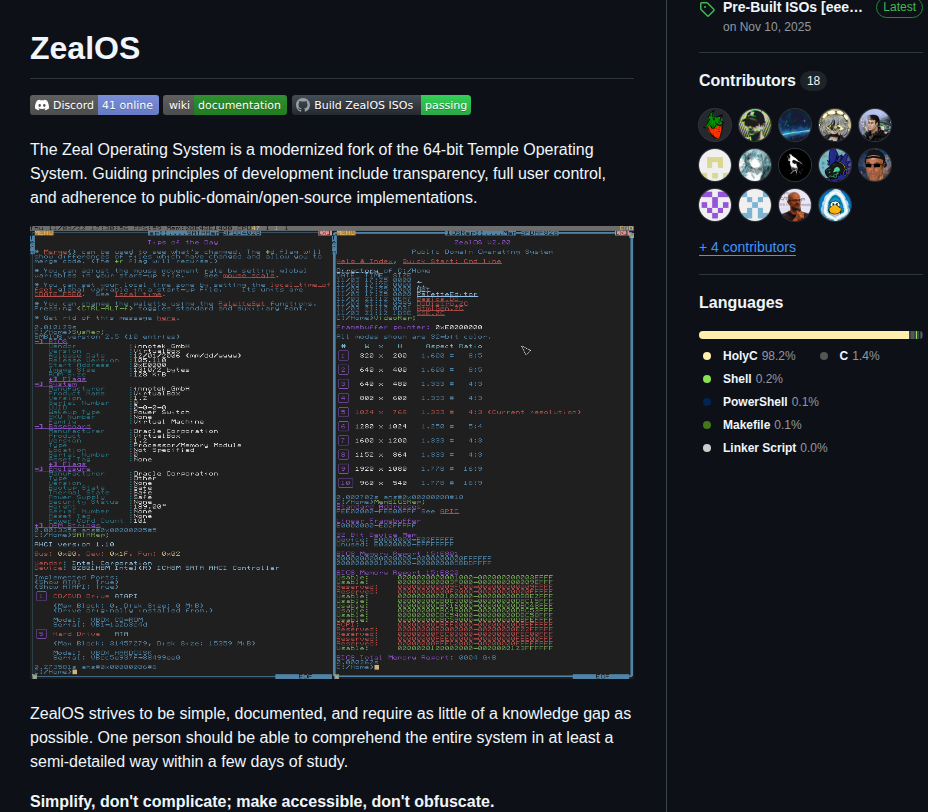Open the man with sunglasses avatar

point(875,165)
